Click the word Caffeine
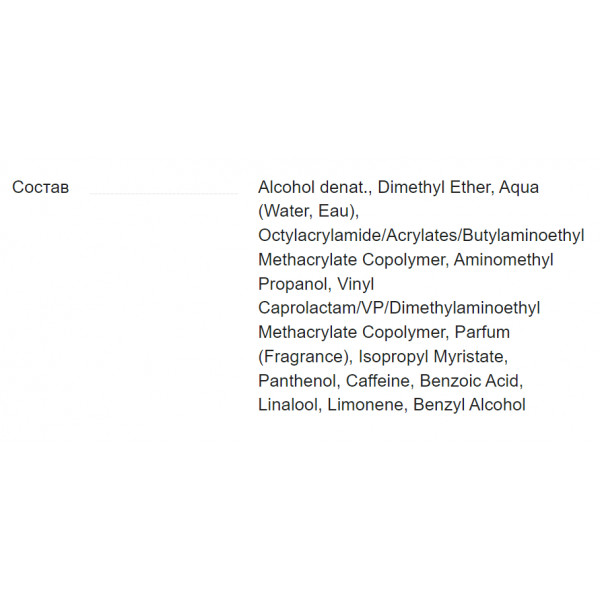The image size is (600, 600). [x=379, y=381]
